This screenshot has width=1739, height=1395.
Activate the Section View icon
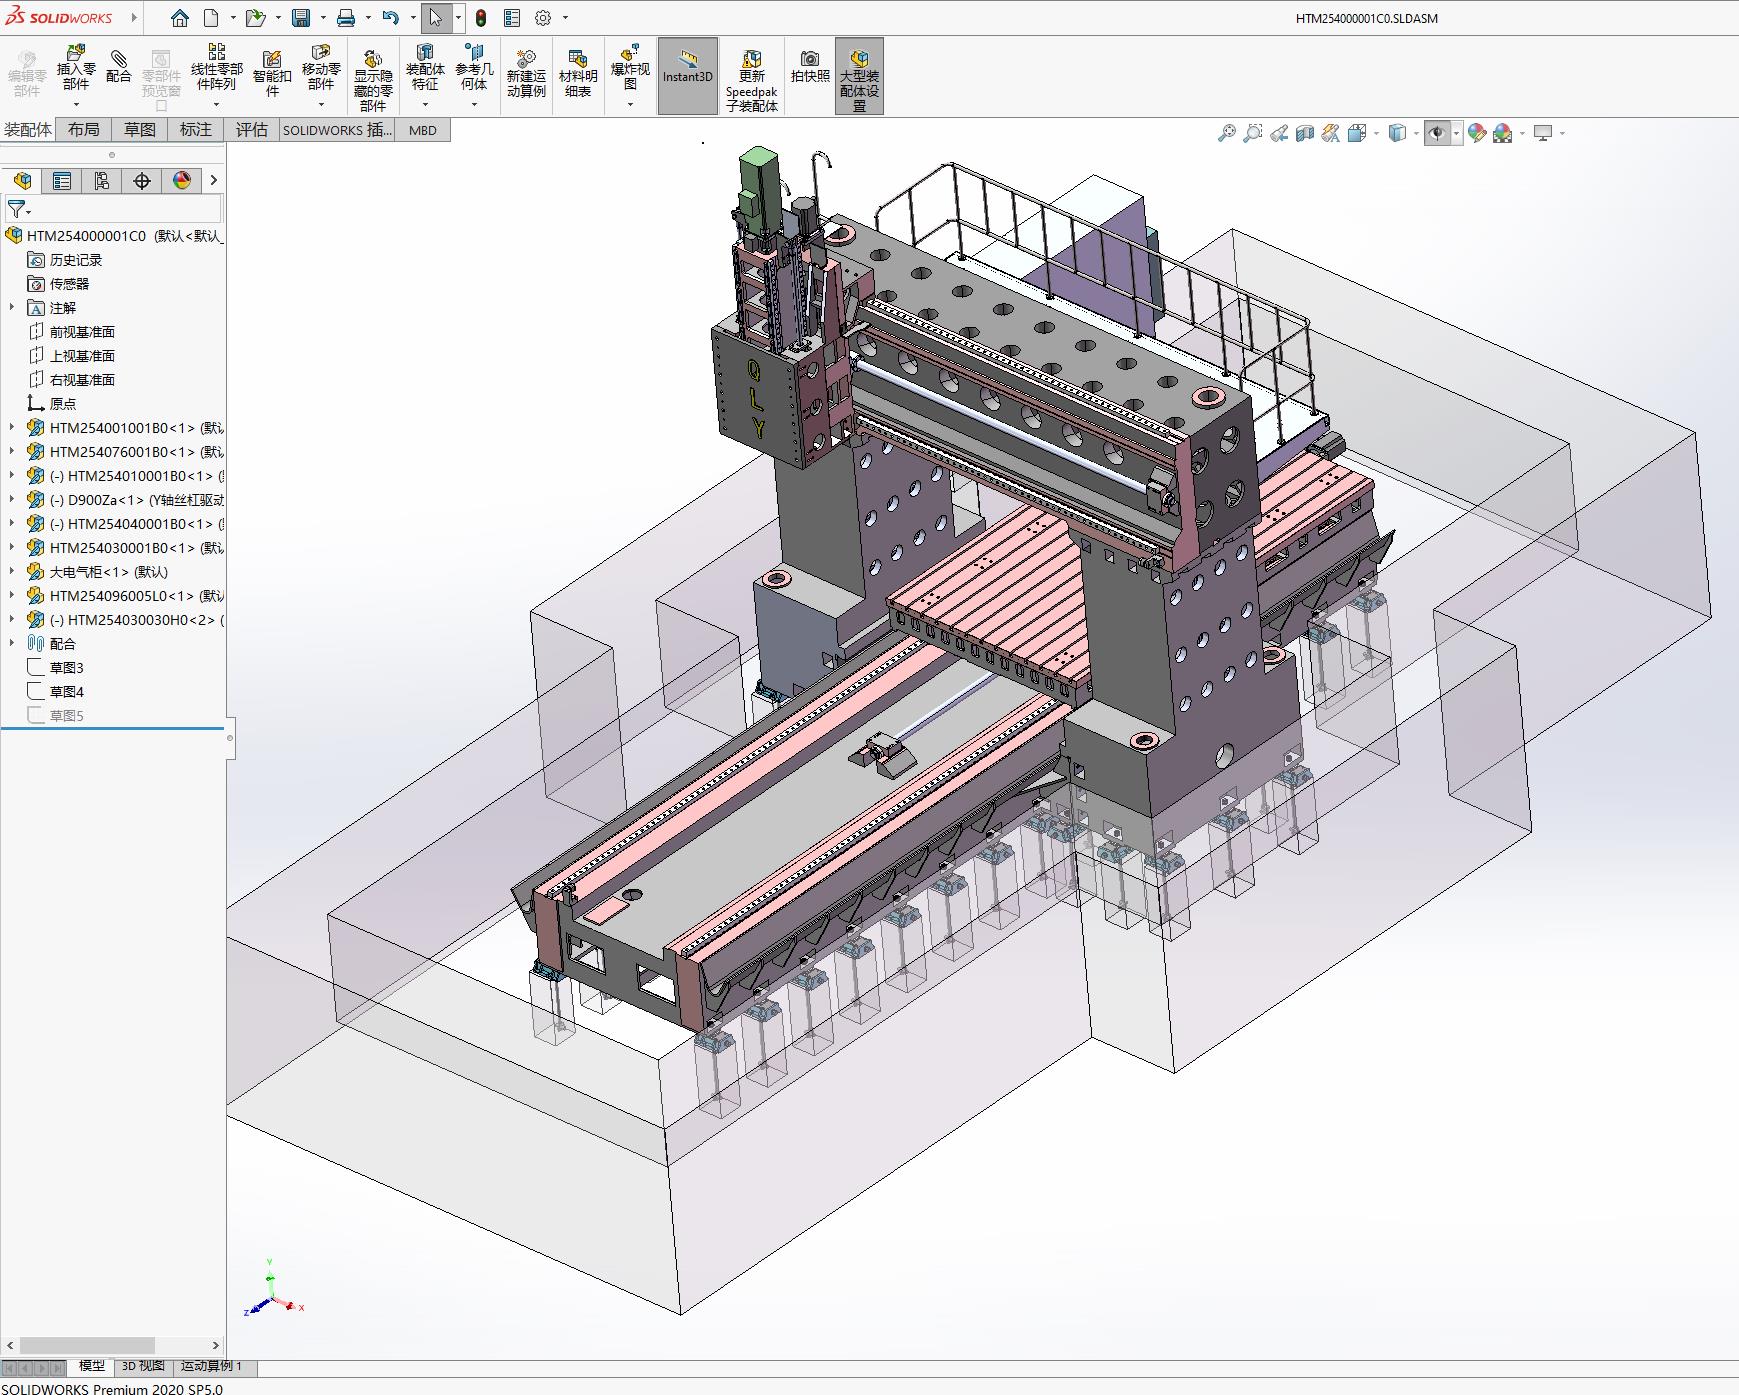[x=1304, y=133]
